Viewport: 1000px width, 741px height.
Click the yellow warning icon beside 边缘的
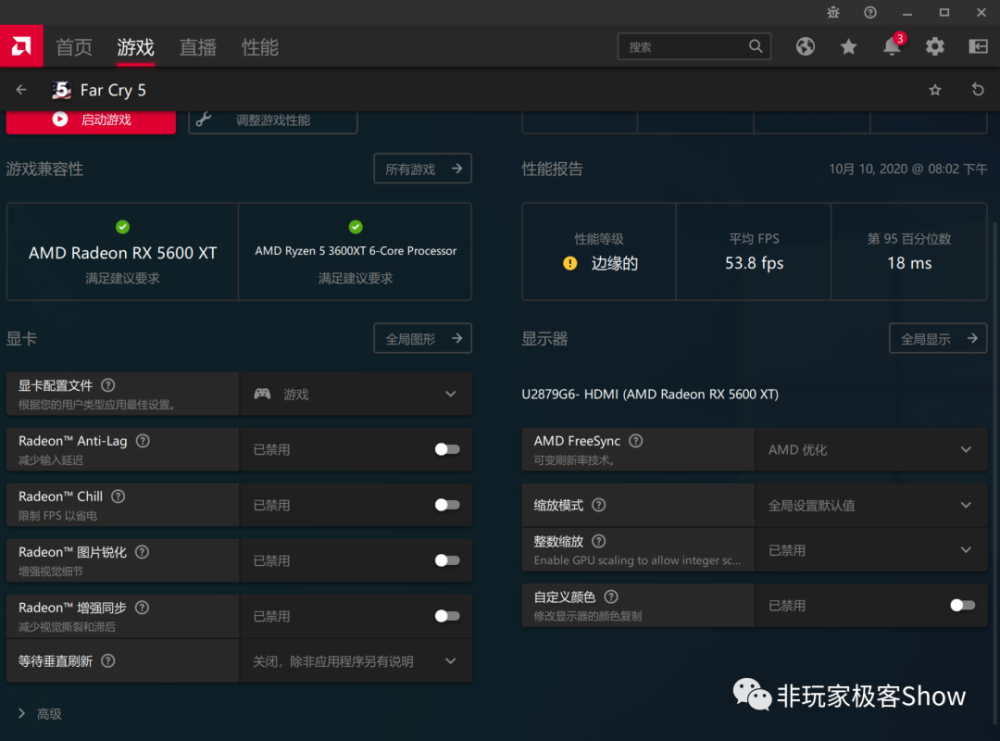(570, 263)
